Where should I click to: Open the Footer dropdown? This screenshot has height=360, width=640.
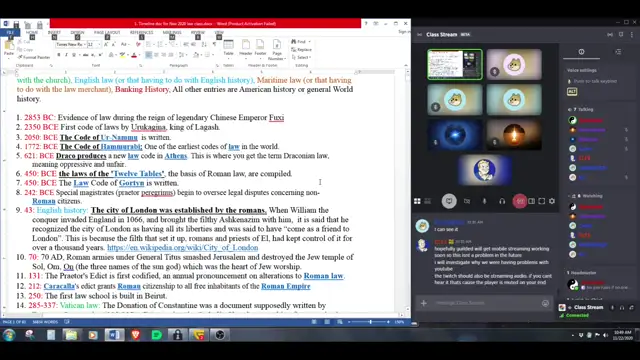click(260, 48)
